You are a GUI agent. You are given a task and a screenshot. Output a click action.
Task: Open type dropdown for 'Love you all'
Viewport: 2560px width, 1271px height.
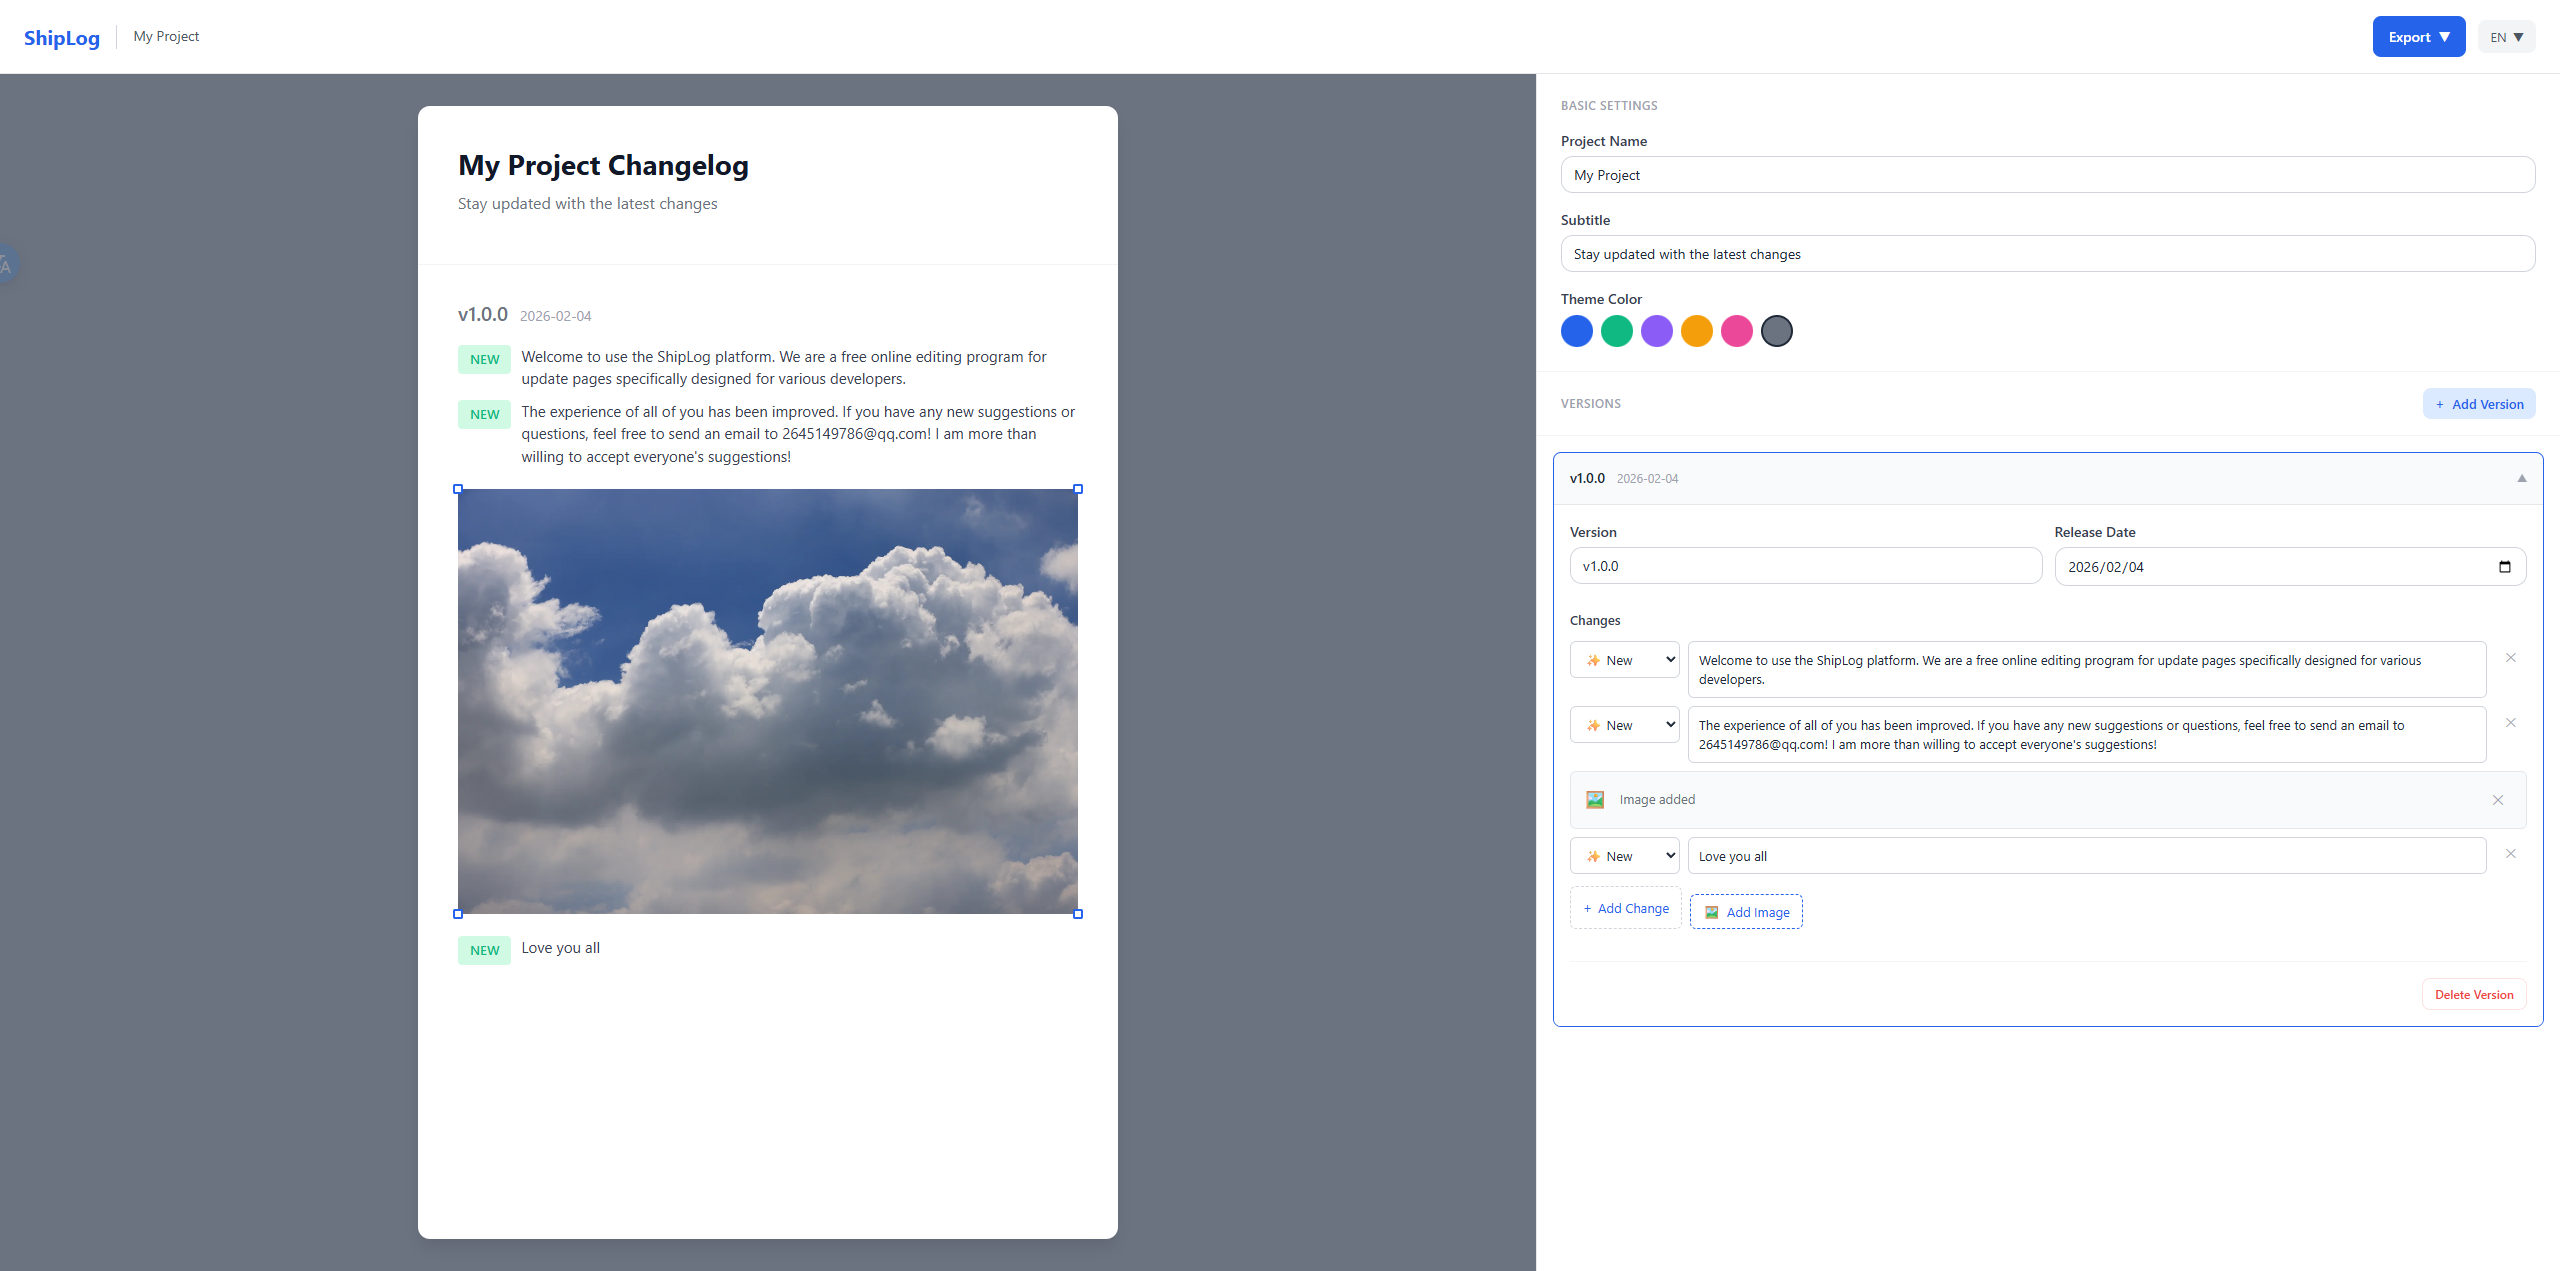click(1624, 856)
